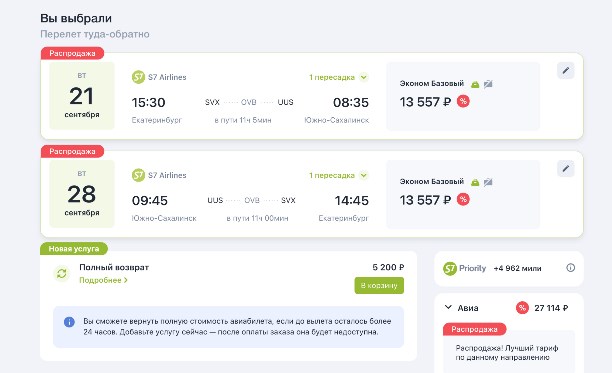Viewport: 612px width, 373px height.
Task: Open the S7 Priority miles info icon
Action: coord(571,268)
